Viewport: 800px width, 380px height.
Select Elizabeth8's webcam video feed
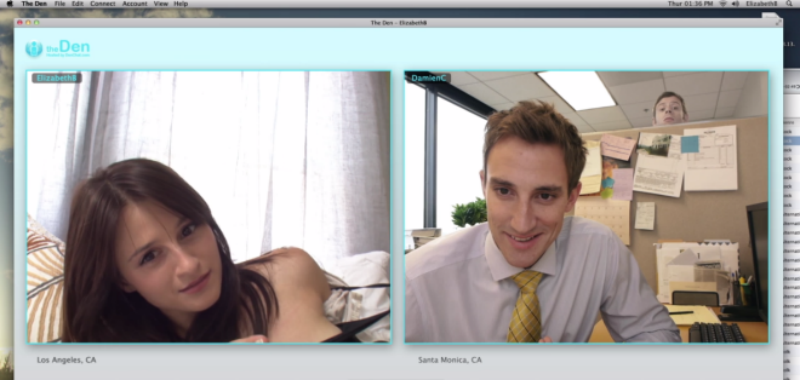pos(209,207)
